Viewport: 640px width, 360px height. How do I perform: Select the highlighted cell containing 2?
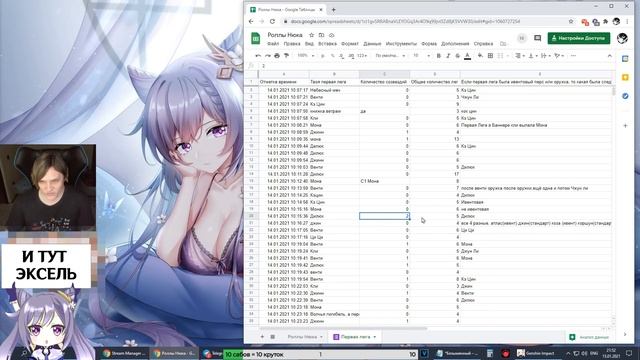384,216
